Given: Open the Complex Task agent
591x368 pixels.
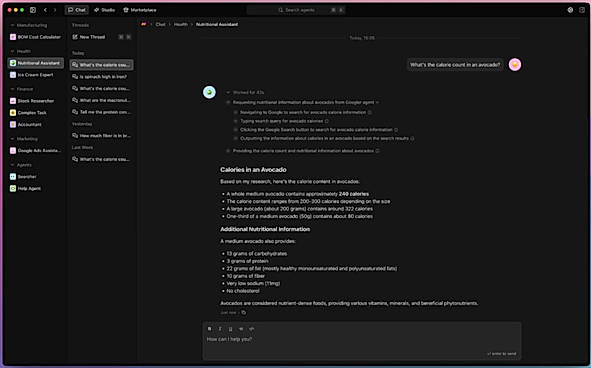Looking at the screenshot, I should point(36,112).
